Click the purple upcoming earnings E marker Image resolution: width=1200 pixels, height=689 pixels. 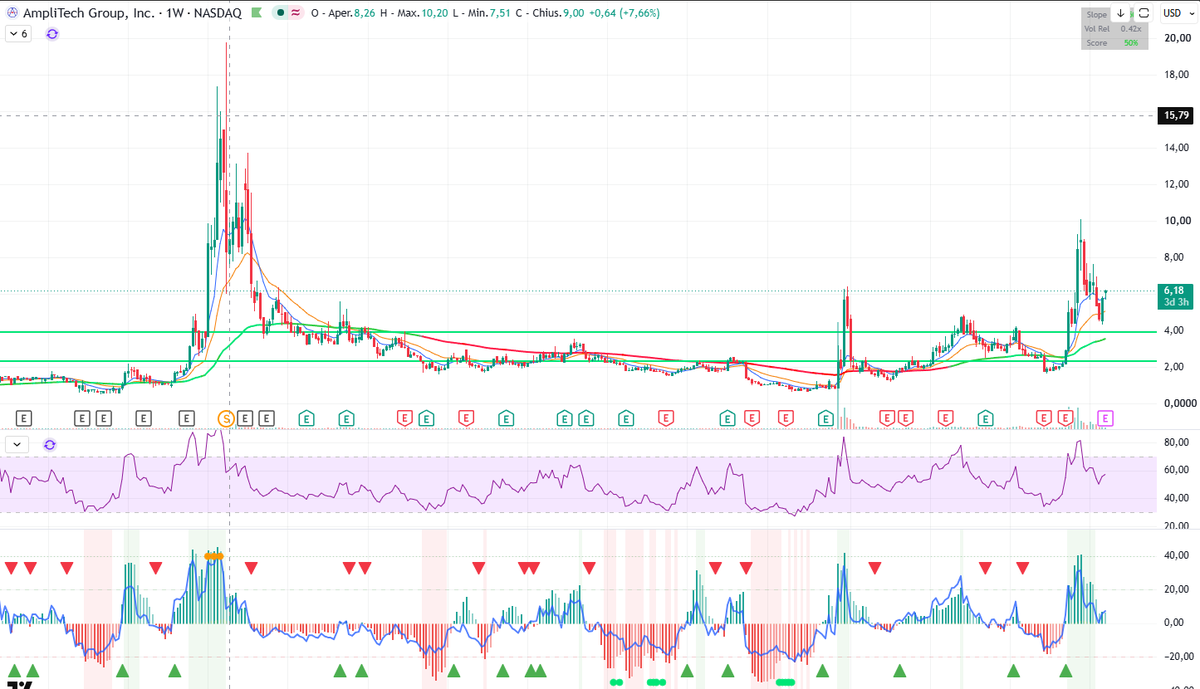(x=1105, y=417)
